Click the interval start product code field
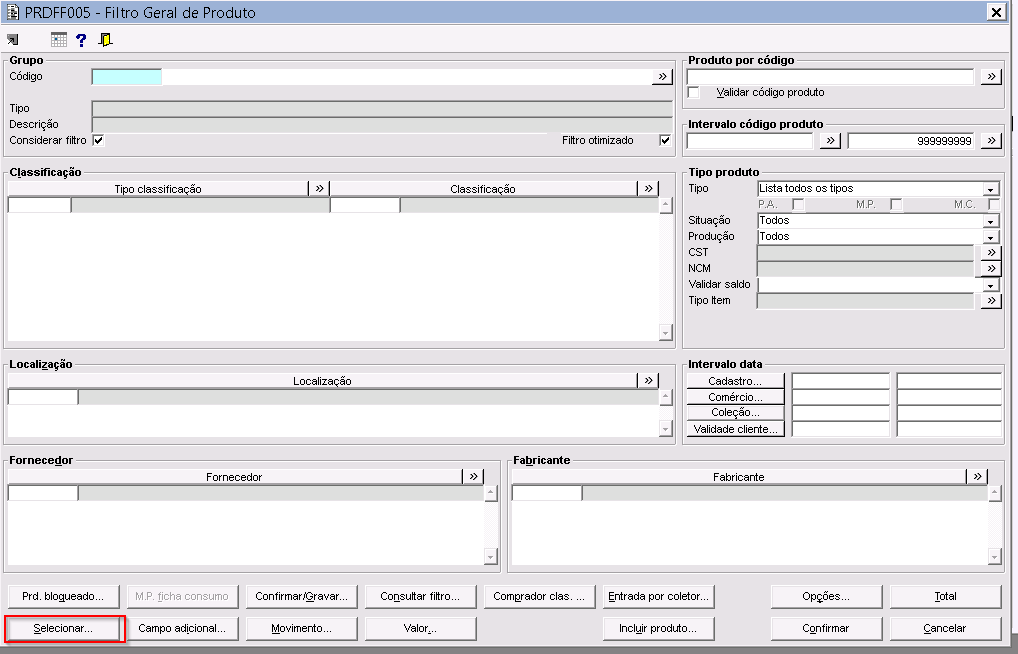 750,140
